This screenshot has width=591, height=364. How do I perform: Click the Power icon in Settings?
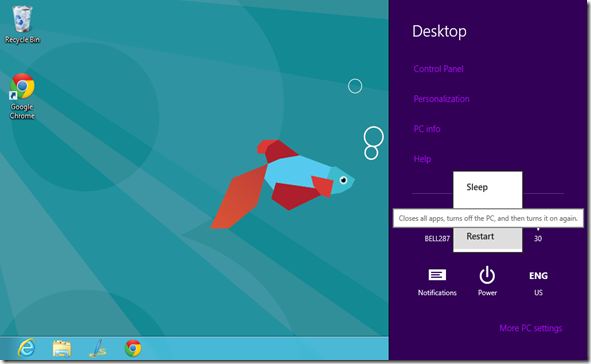pyautogui.click(x=487, y=281)
